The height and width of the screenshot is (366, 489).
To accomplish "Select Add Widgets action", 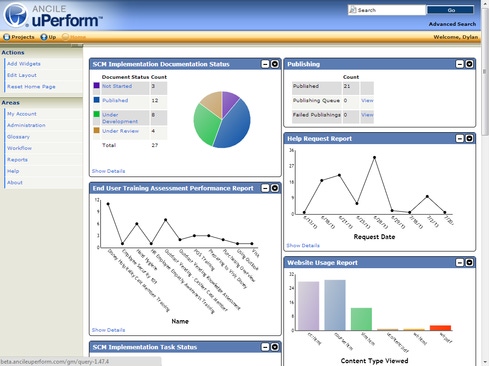I will click(24, 64).
